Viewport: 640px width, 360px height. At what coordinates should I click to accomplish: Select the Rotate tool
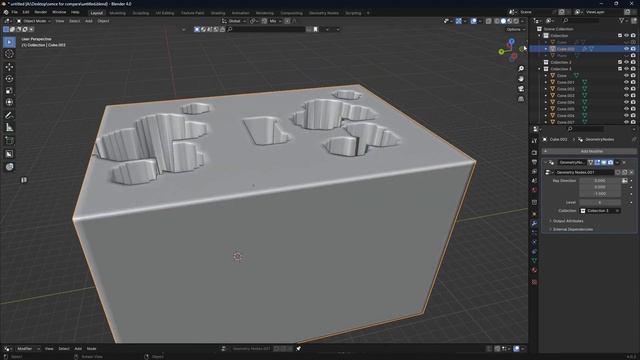[9, 79]
